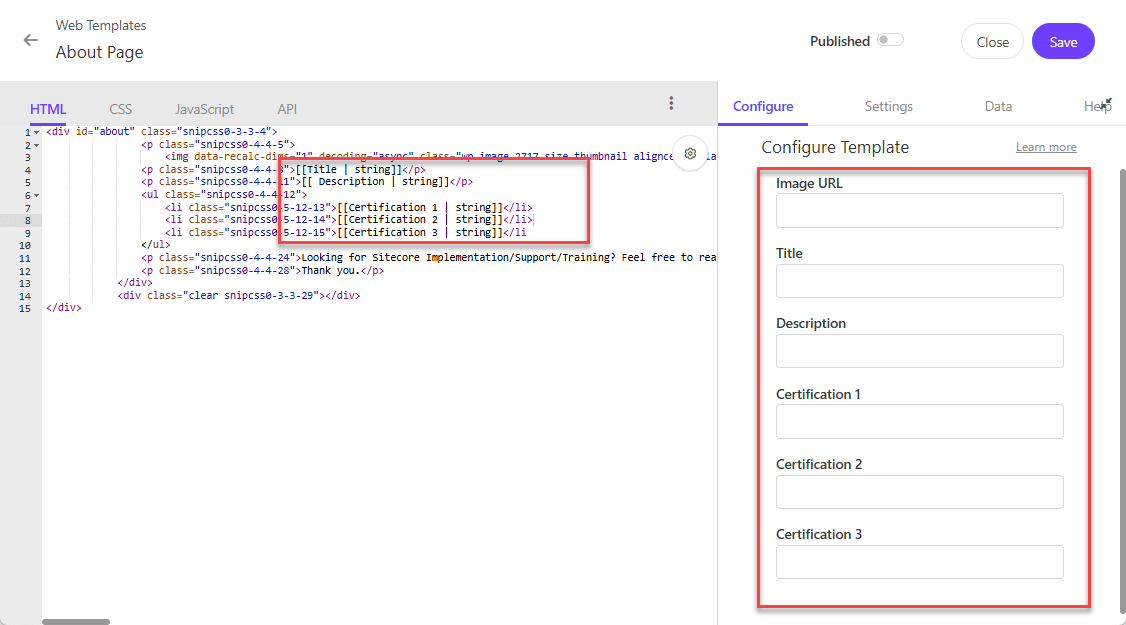1126x625 pixels.
Task: Click the code editor horizontal scrollbar
Action: coord(75,621)
